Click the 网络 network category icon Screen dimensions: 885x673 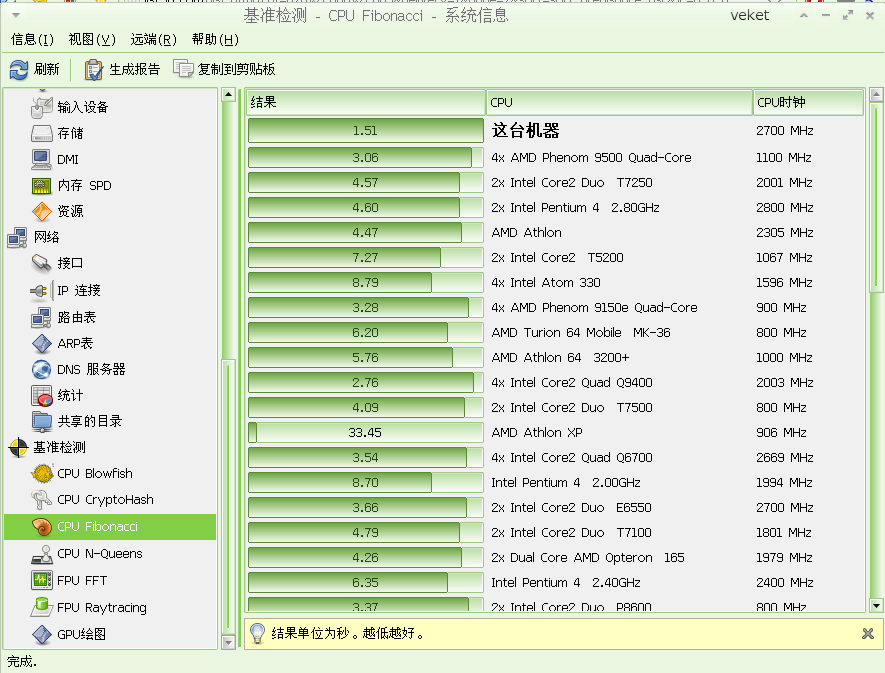(x=17, y=237)
